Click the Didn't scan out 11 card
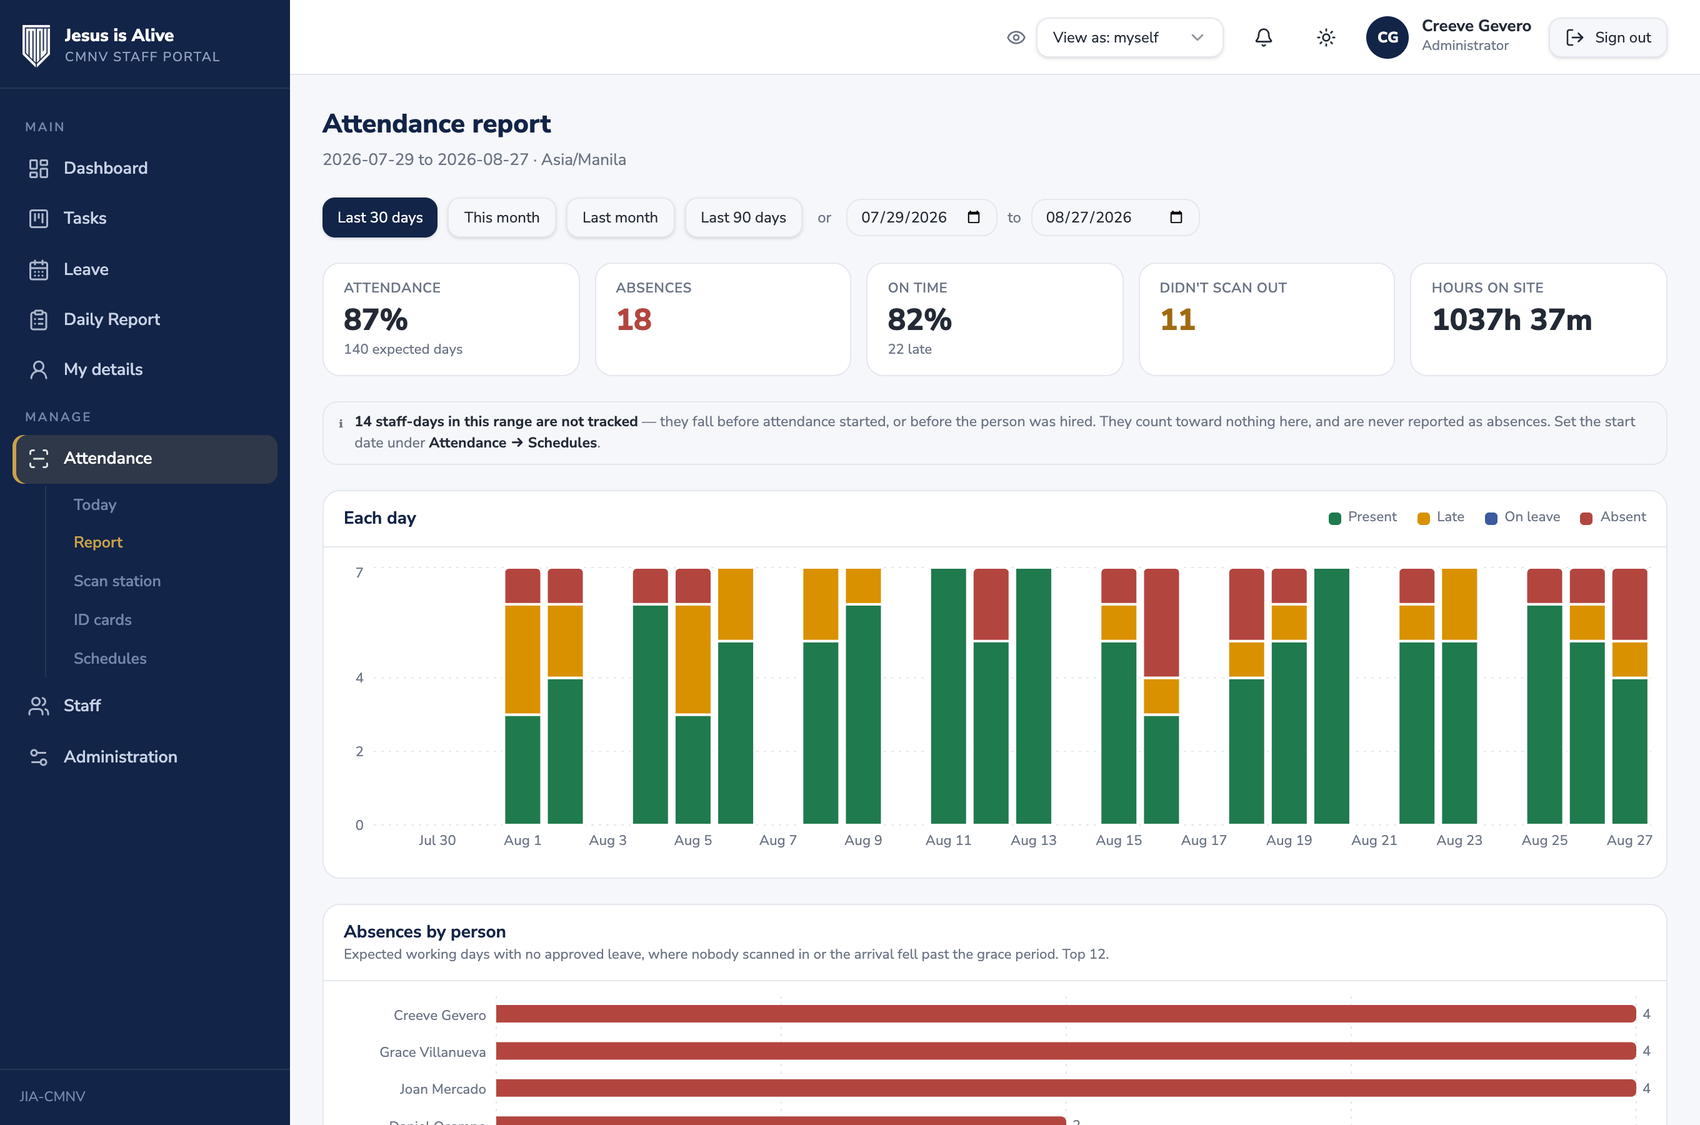This screenshot has width=1700, height=1125. click(1267, 320)
